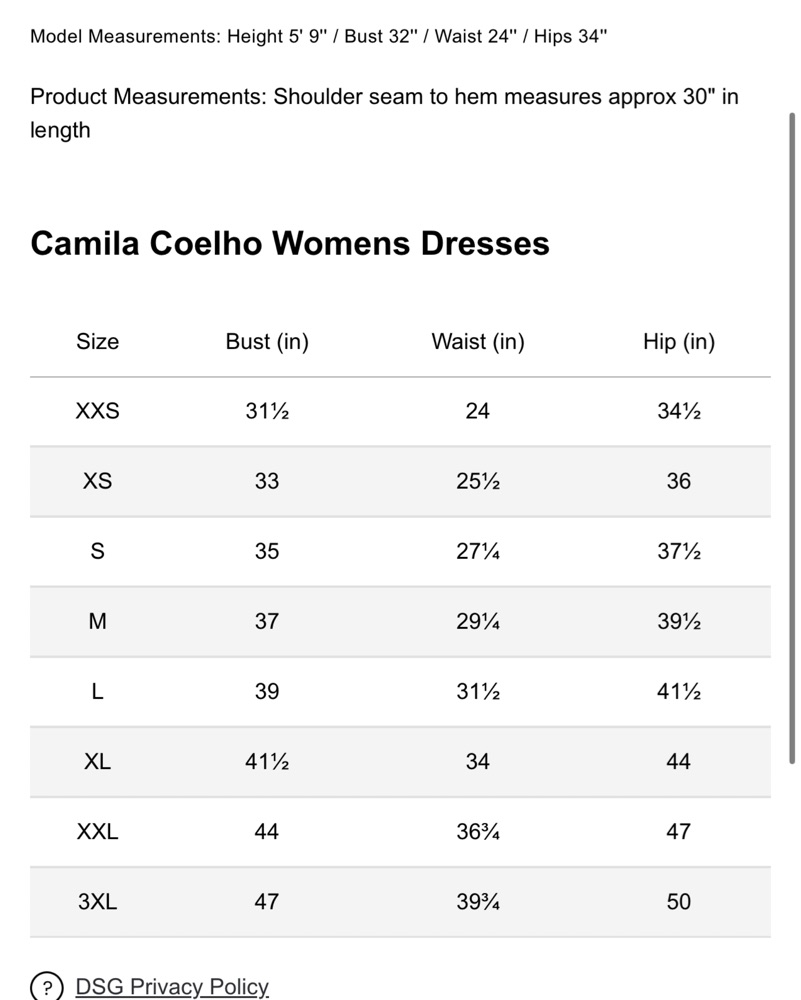
Task: Click the Hip (in) column header
Action: (x=679, y=342)
